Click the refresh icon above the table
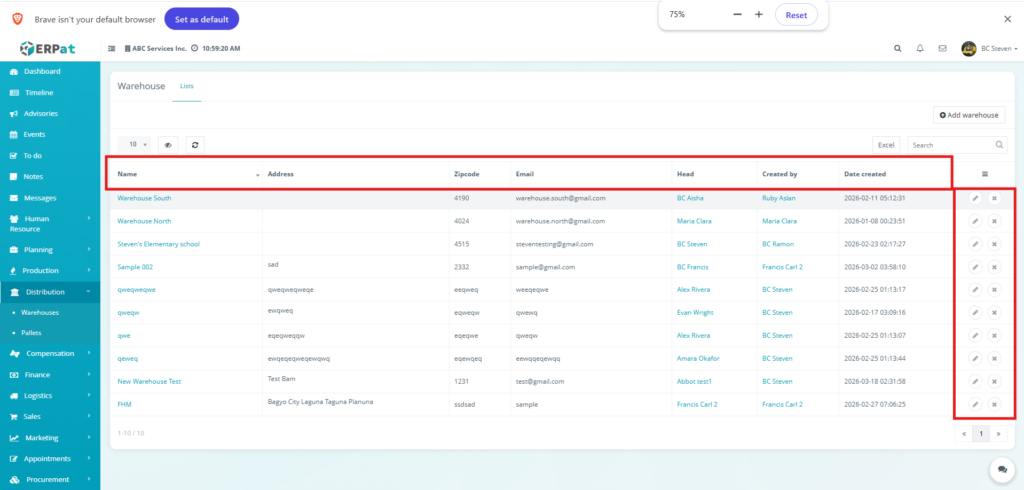1024x490 pixels. (x=194, y=145)
